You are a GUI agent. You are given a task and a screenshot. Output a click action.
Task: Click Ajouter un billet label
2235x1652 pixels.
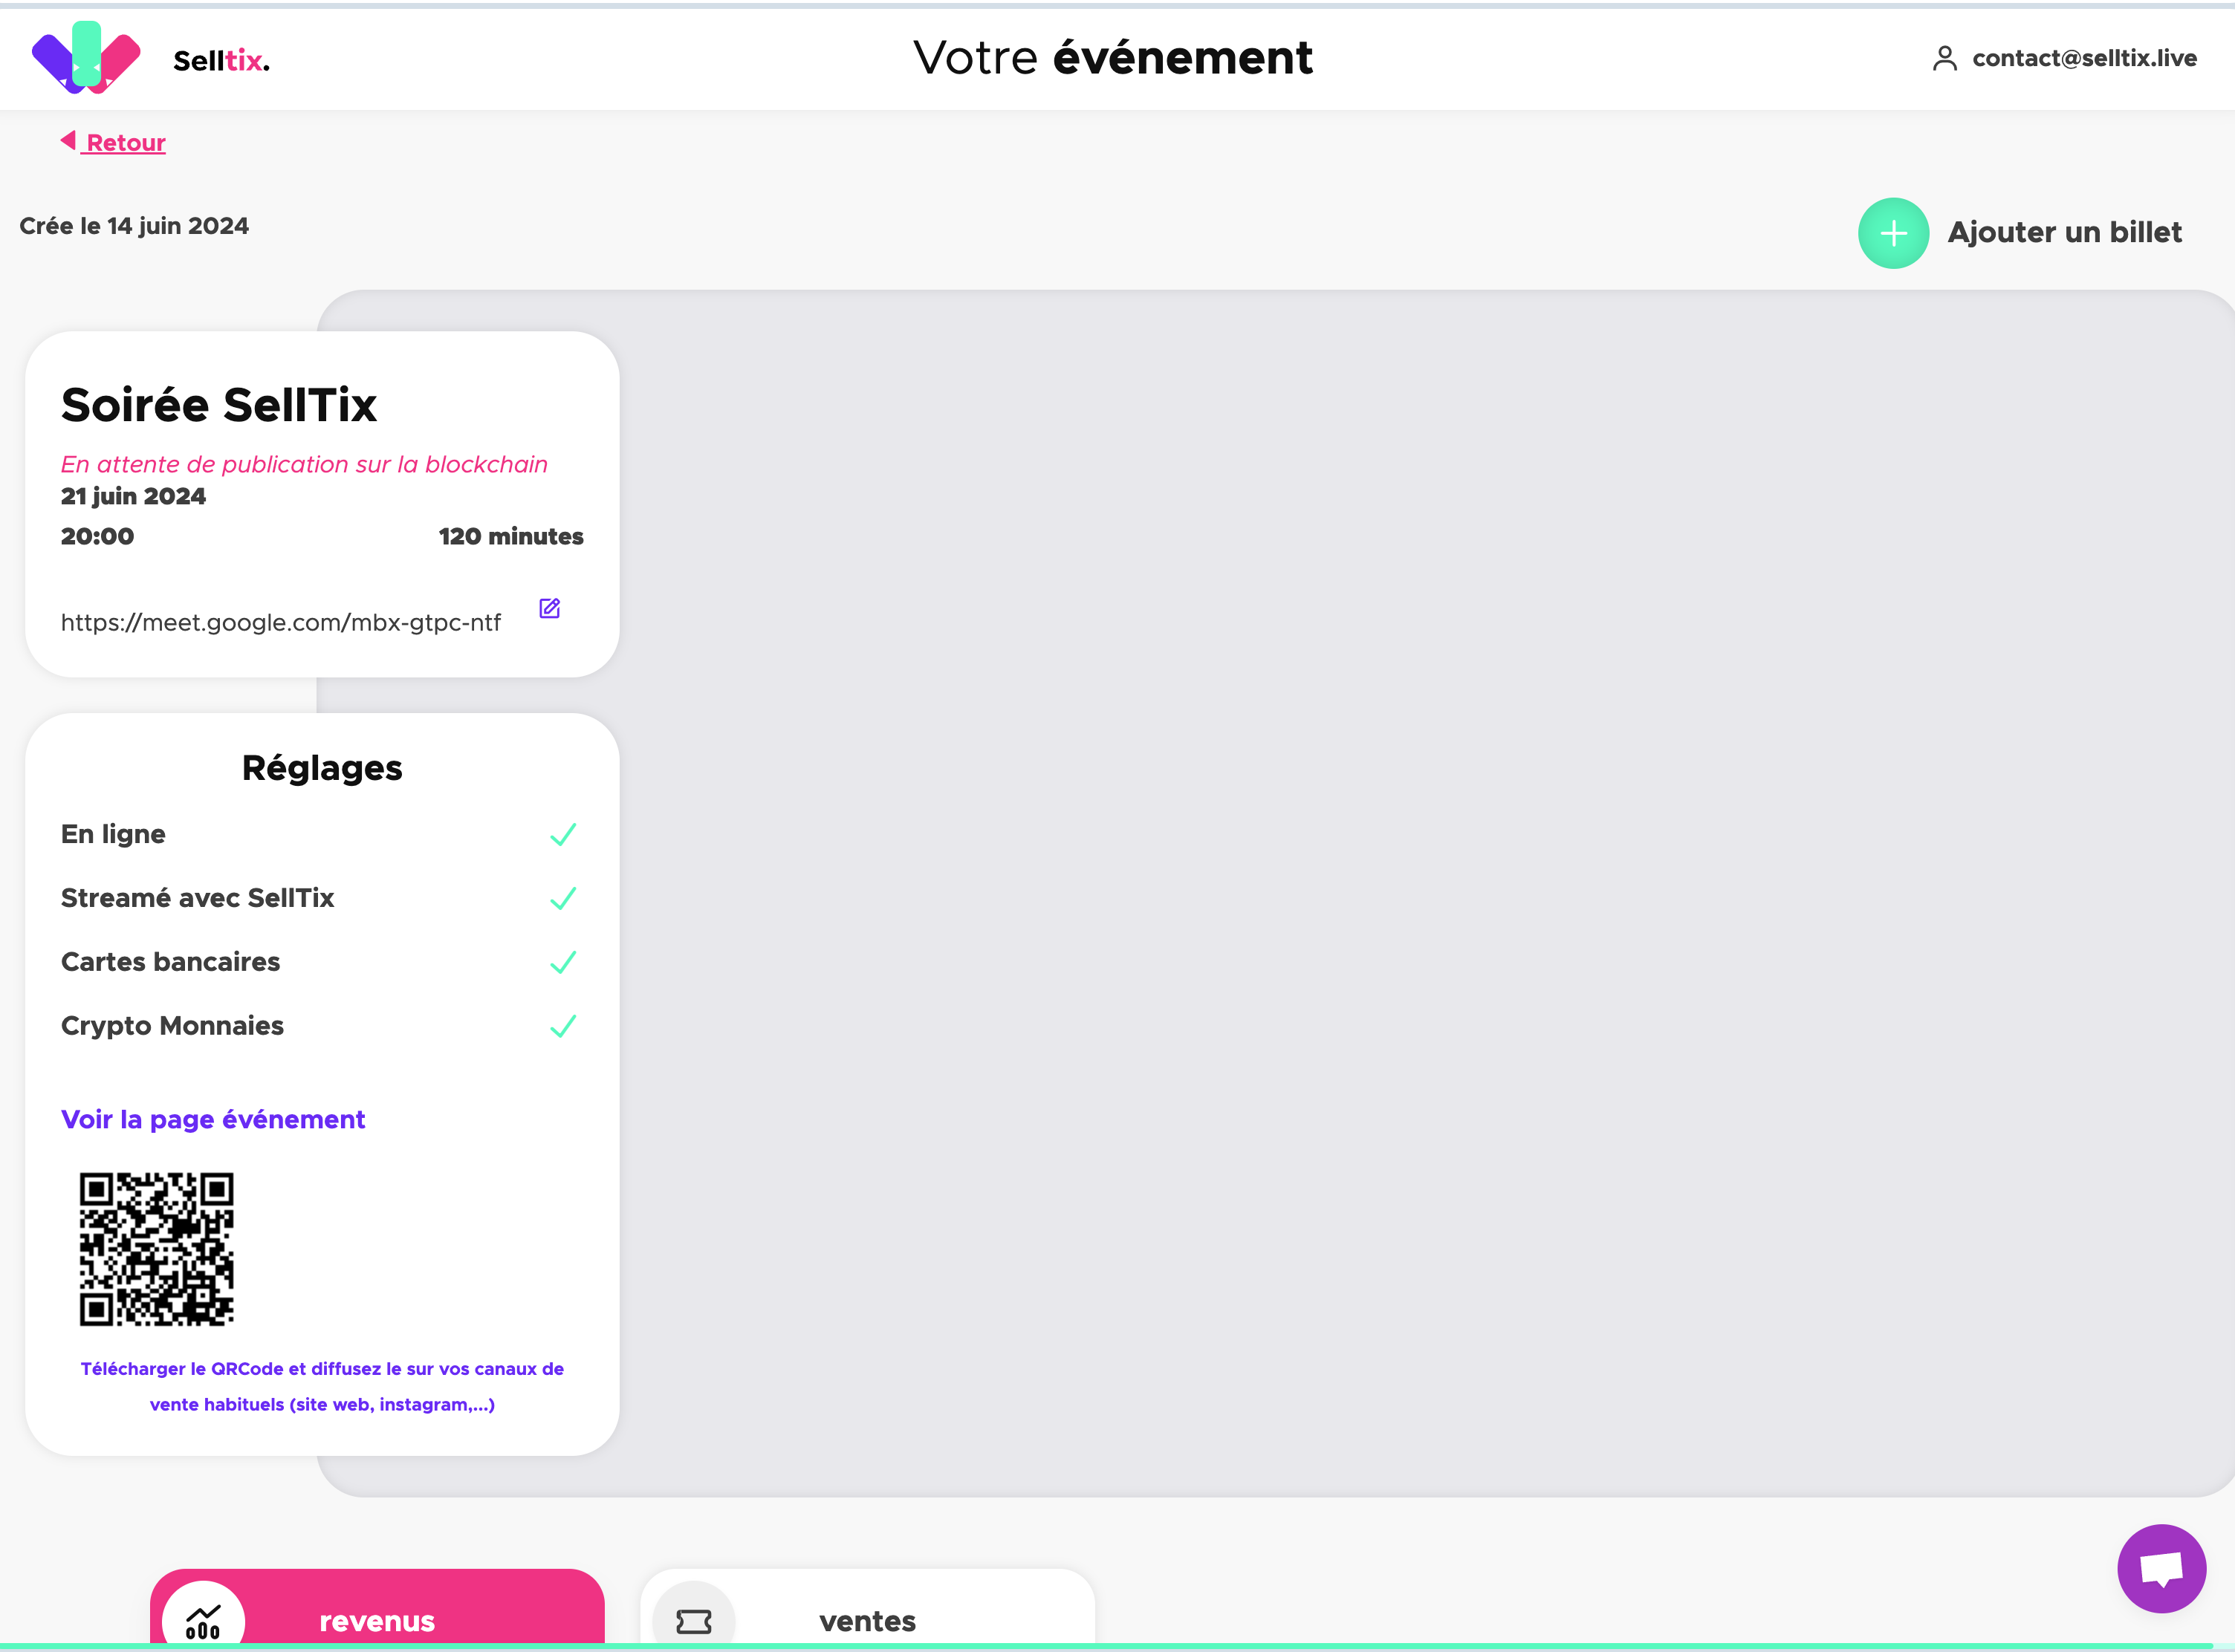pos(2063,232)
